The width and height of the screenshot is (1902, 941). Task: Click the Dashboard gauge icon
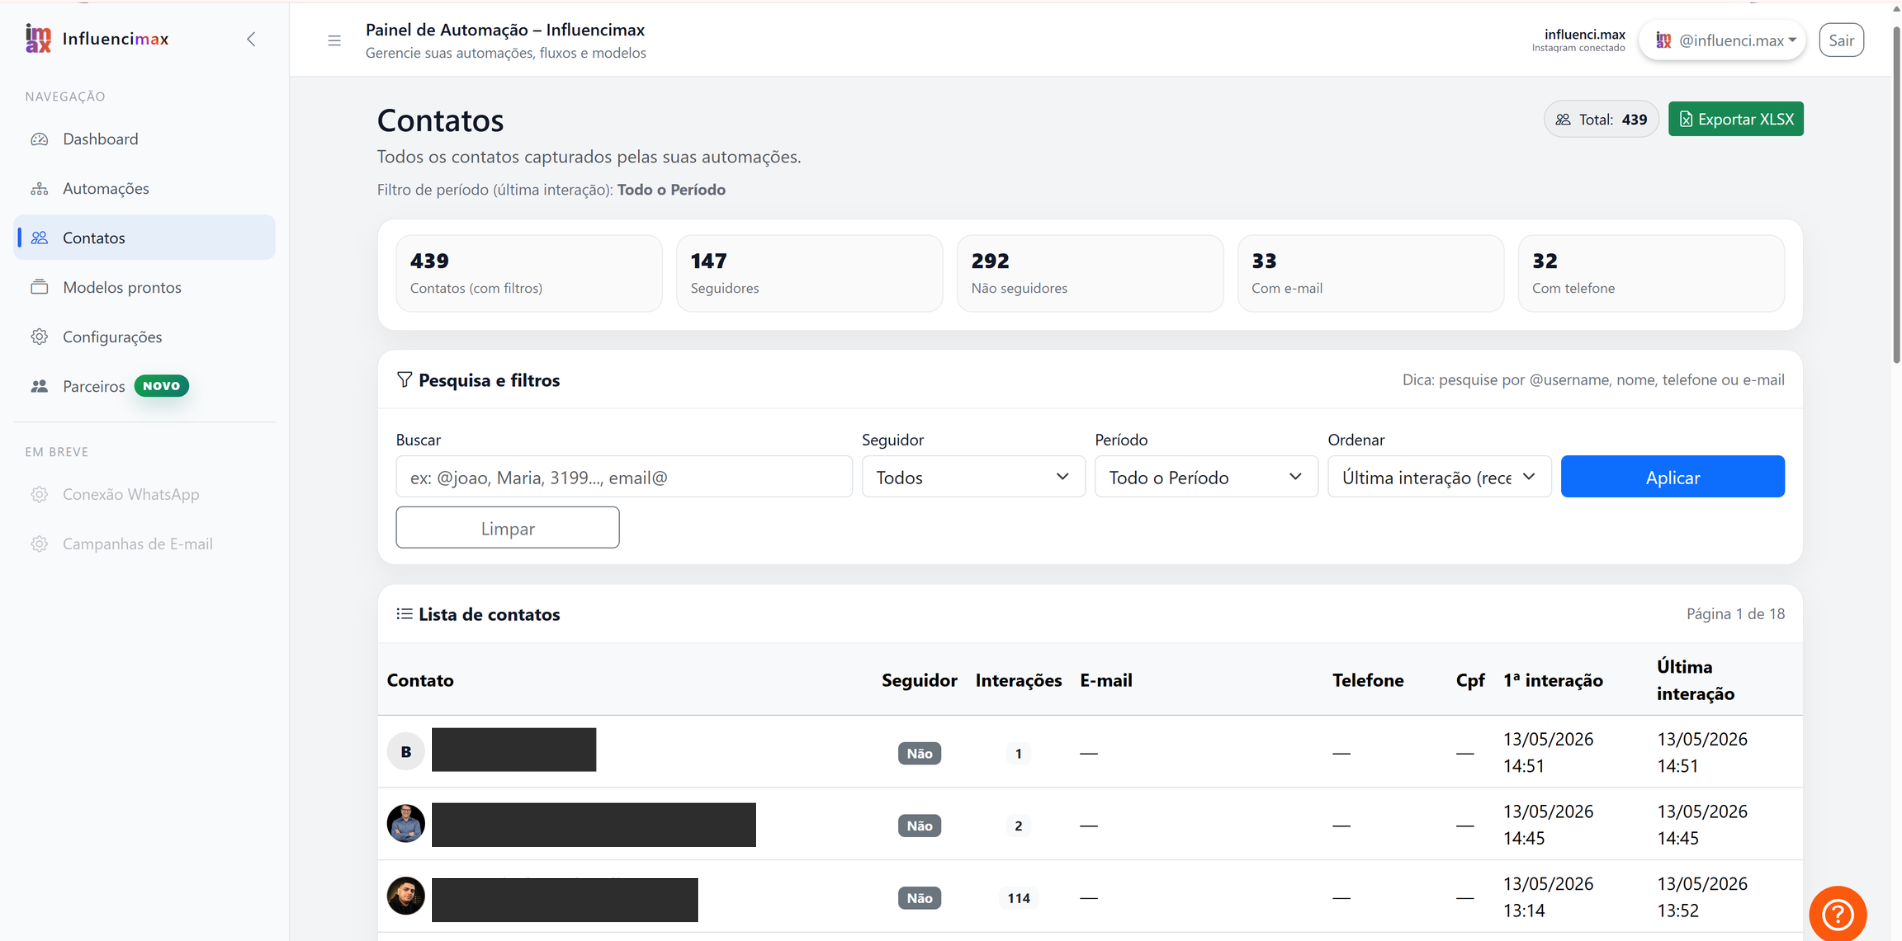(x=39, y=139)
